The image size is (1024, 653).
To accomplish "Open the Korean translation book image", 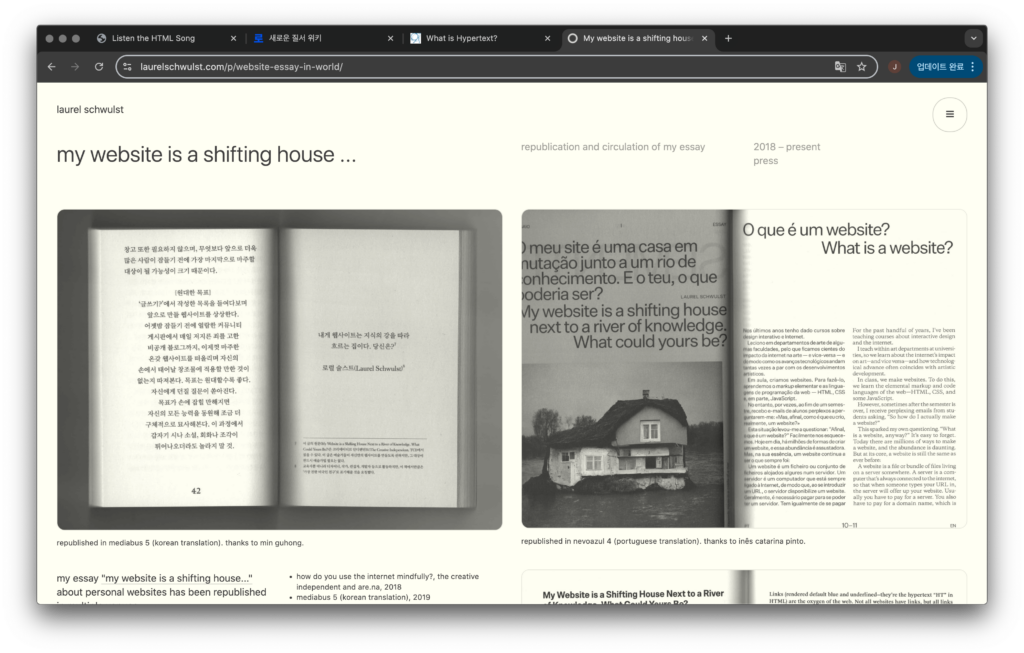I will (x=279, y=369).
